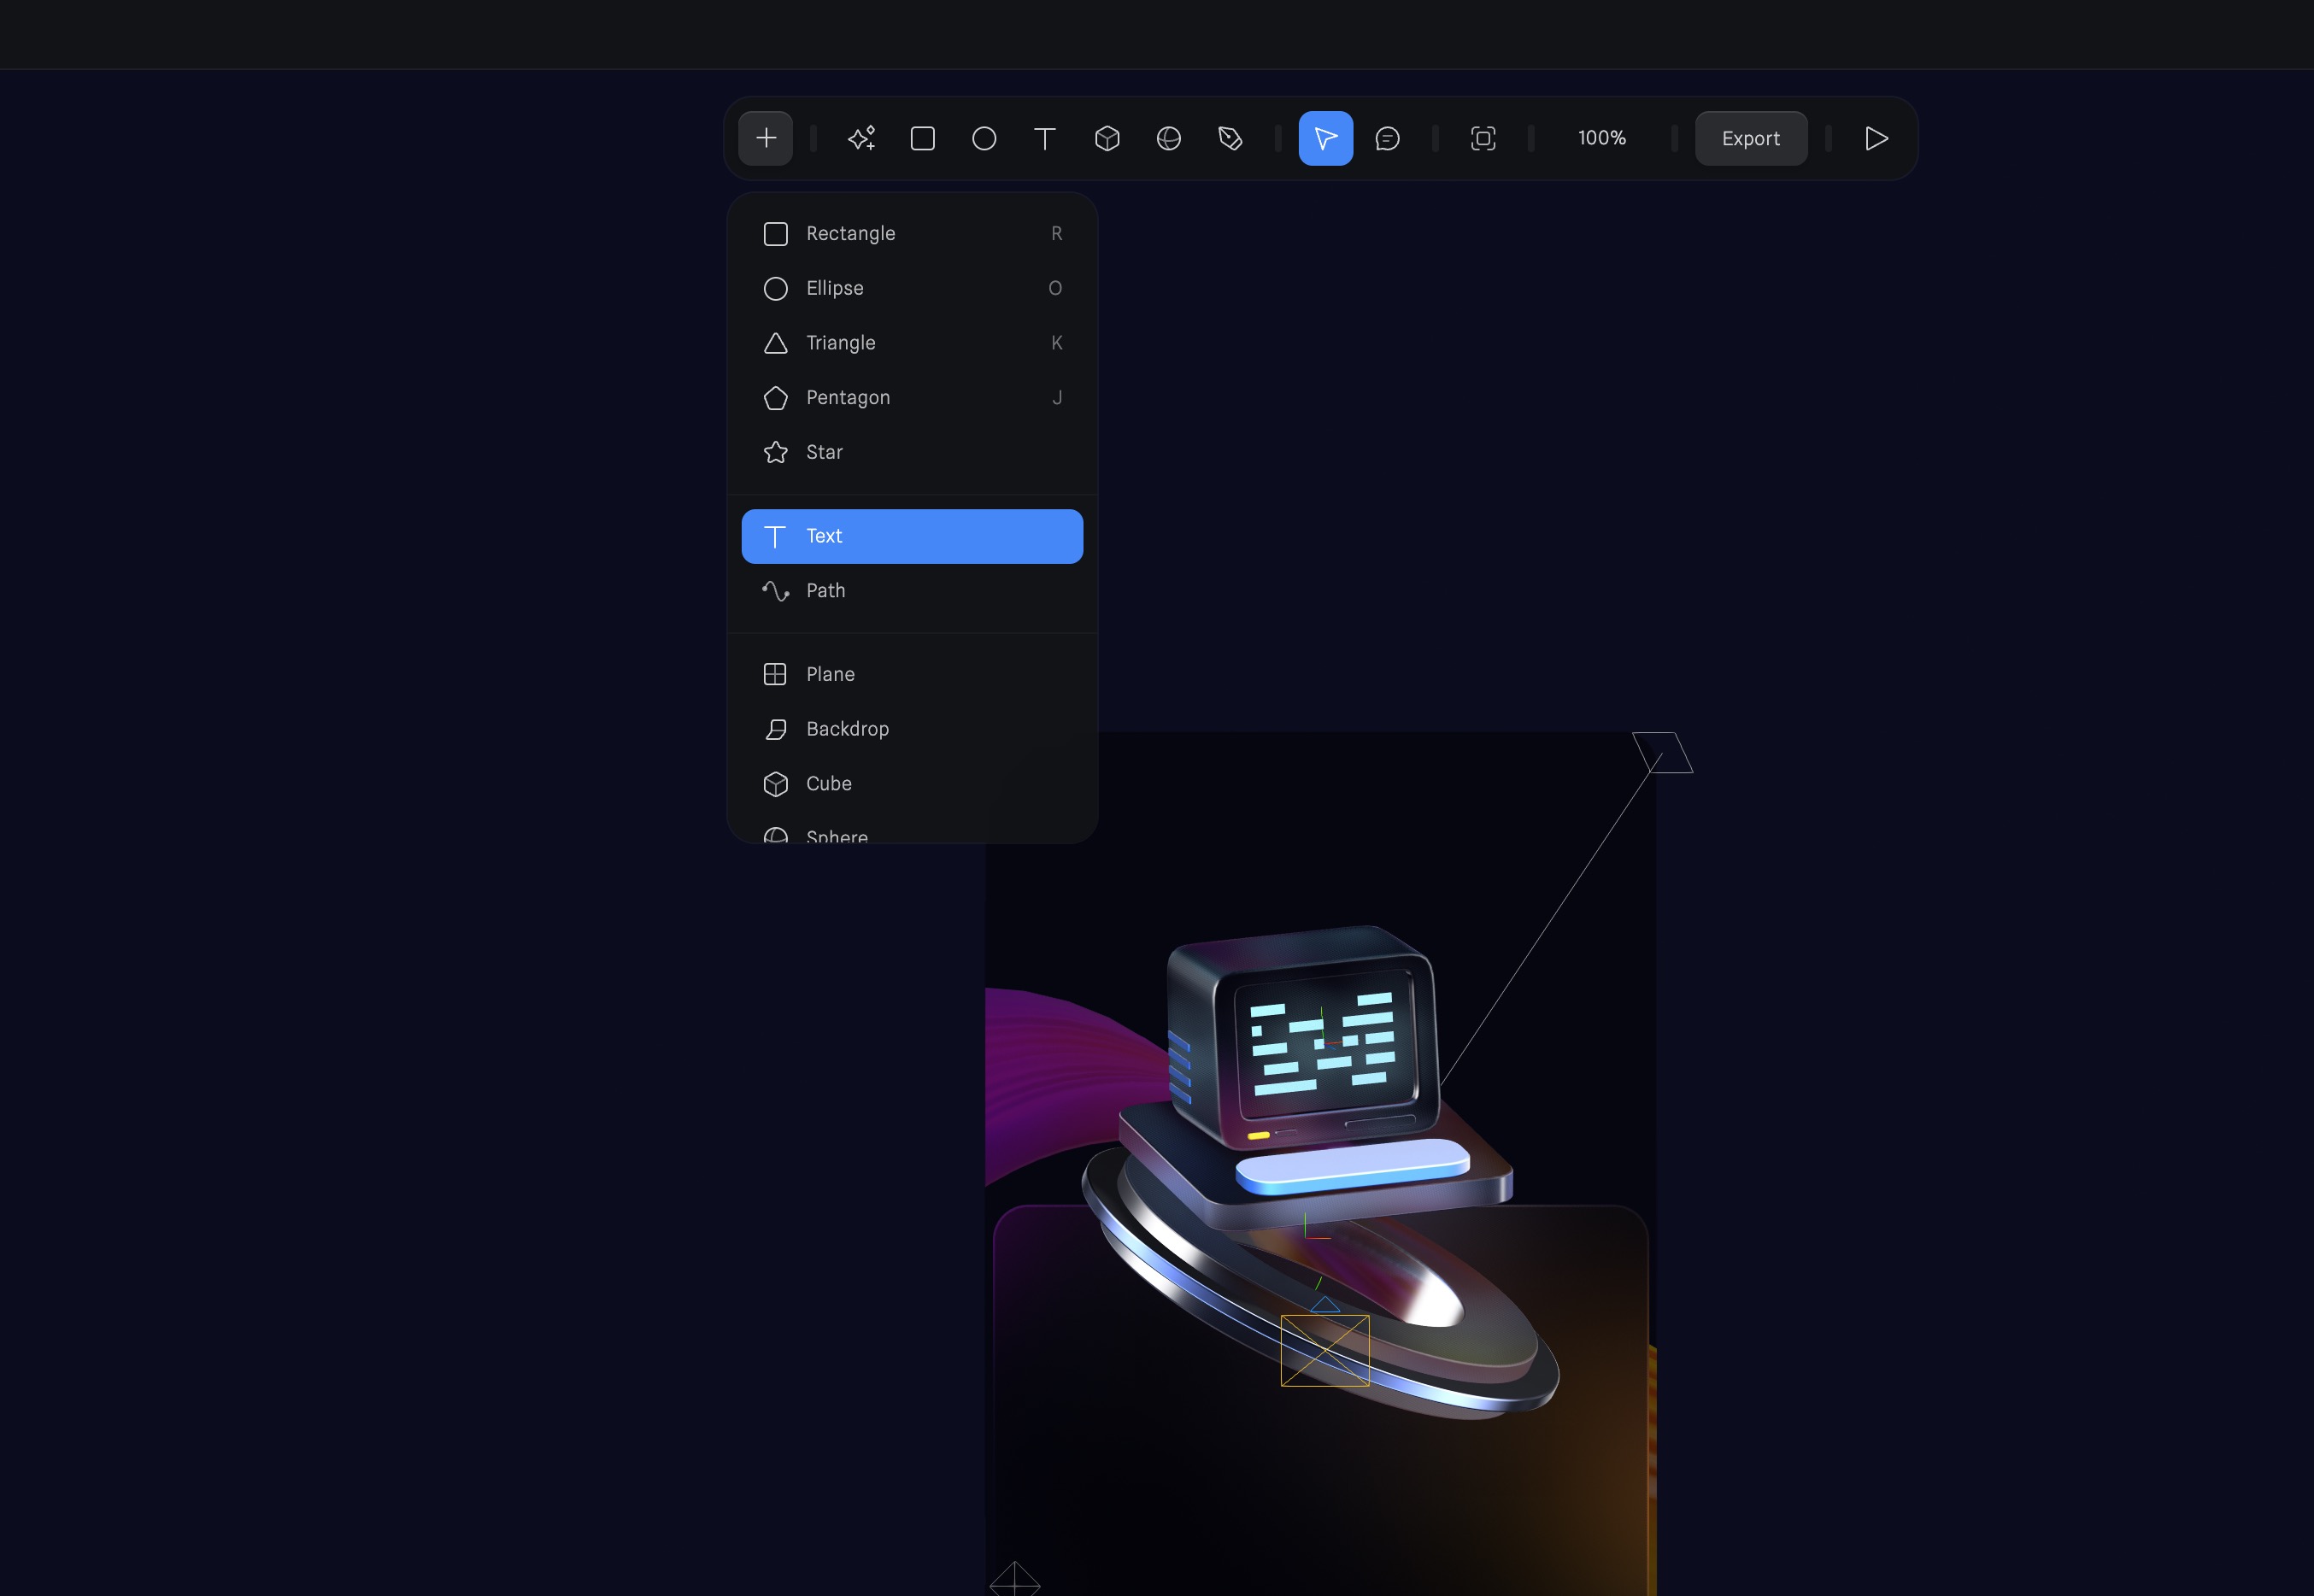2314x1596 pixels.
Task: Select Star in the insert menu
Action: [x=824, y=452]
